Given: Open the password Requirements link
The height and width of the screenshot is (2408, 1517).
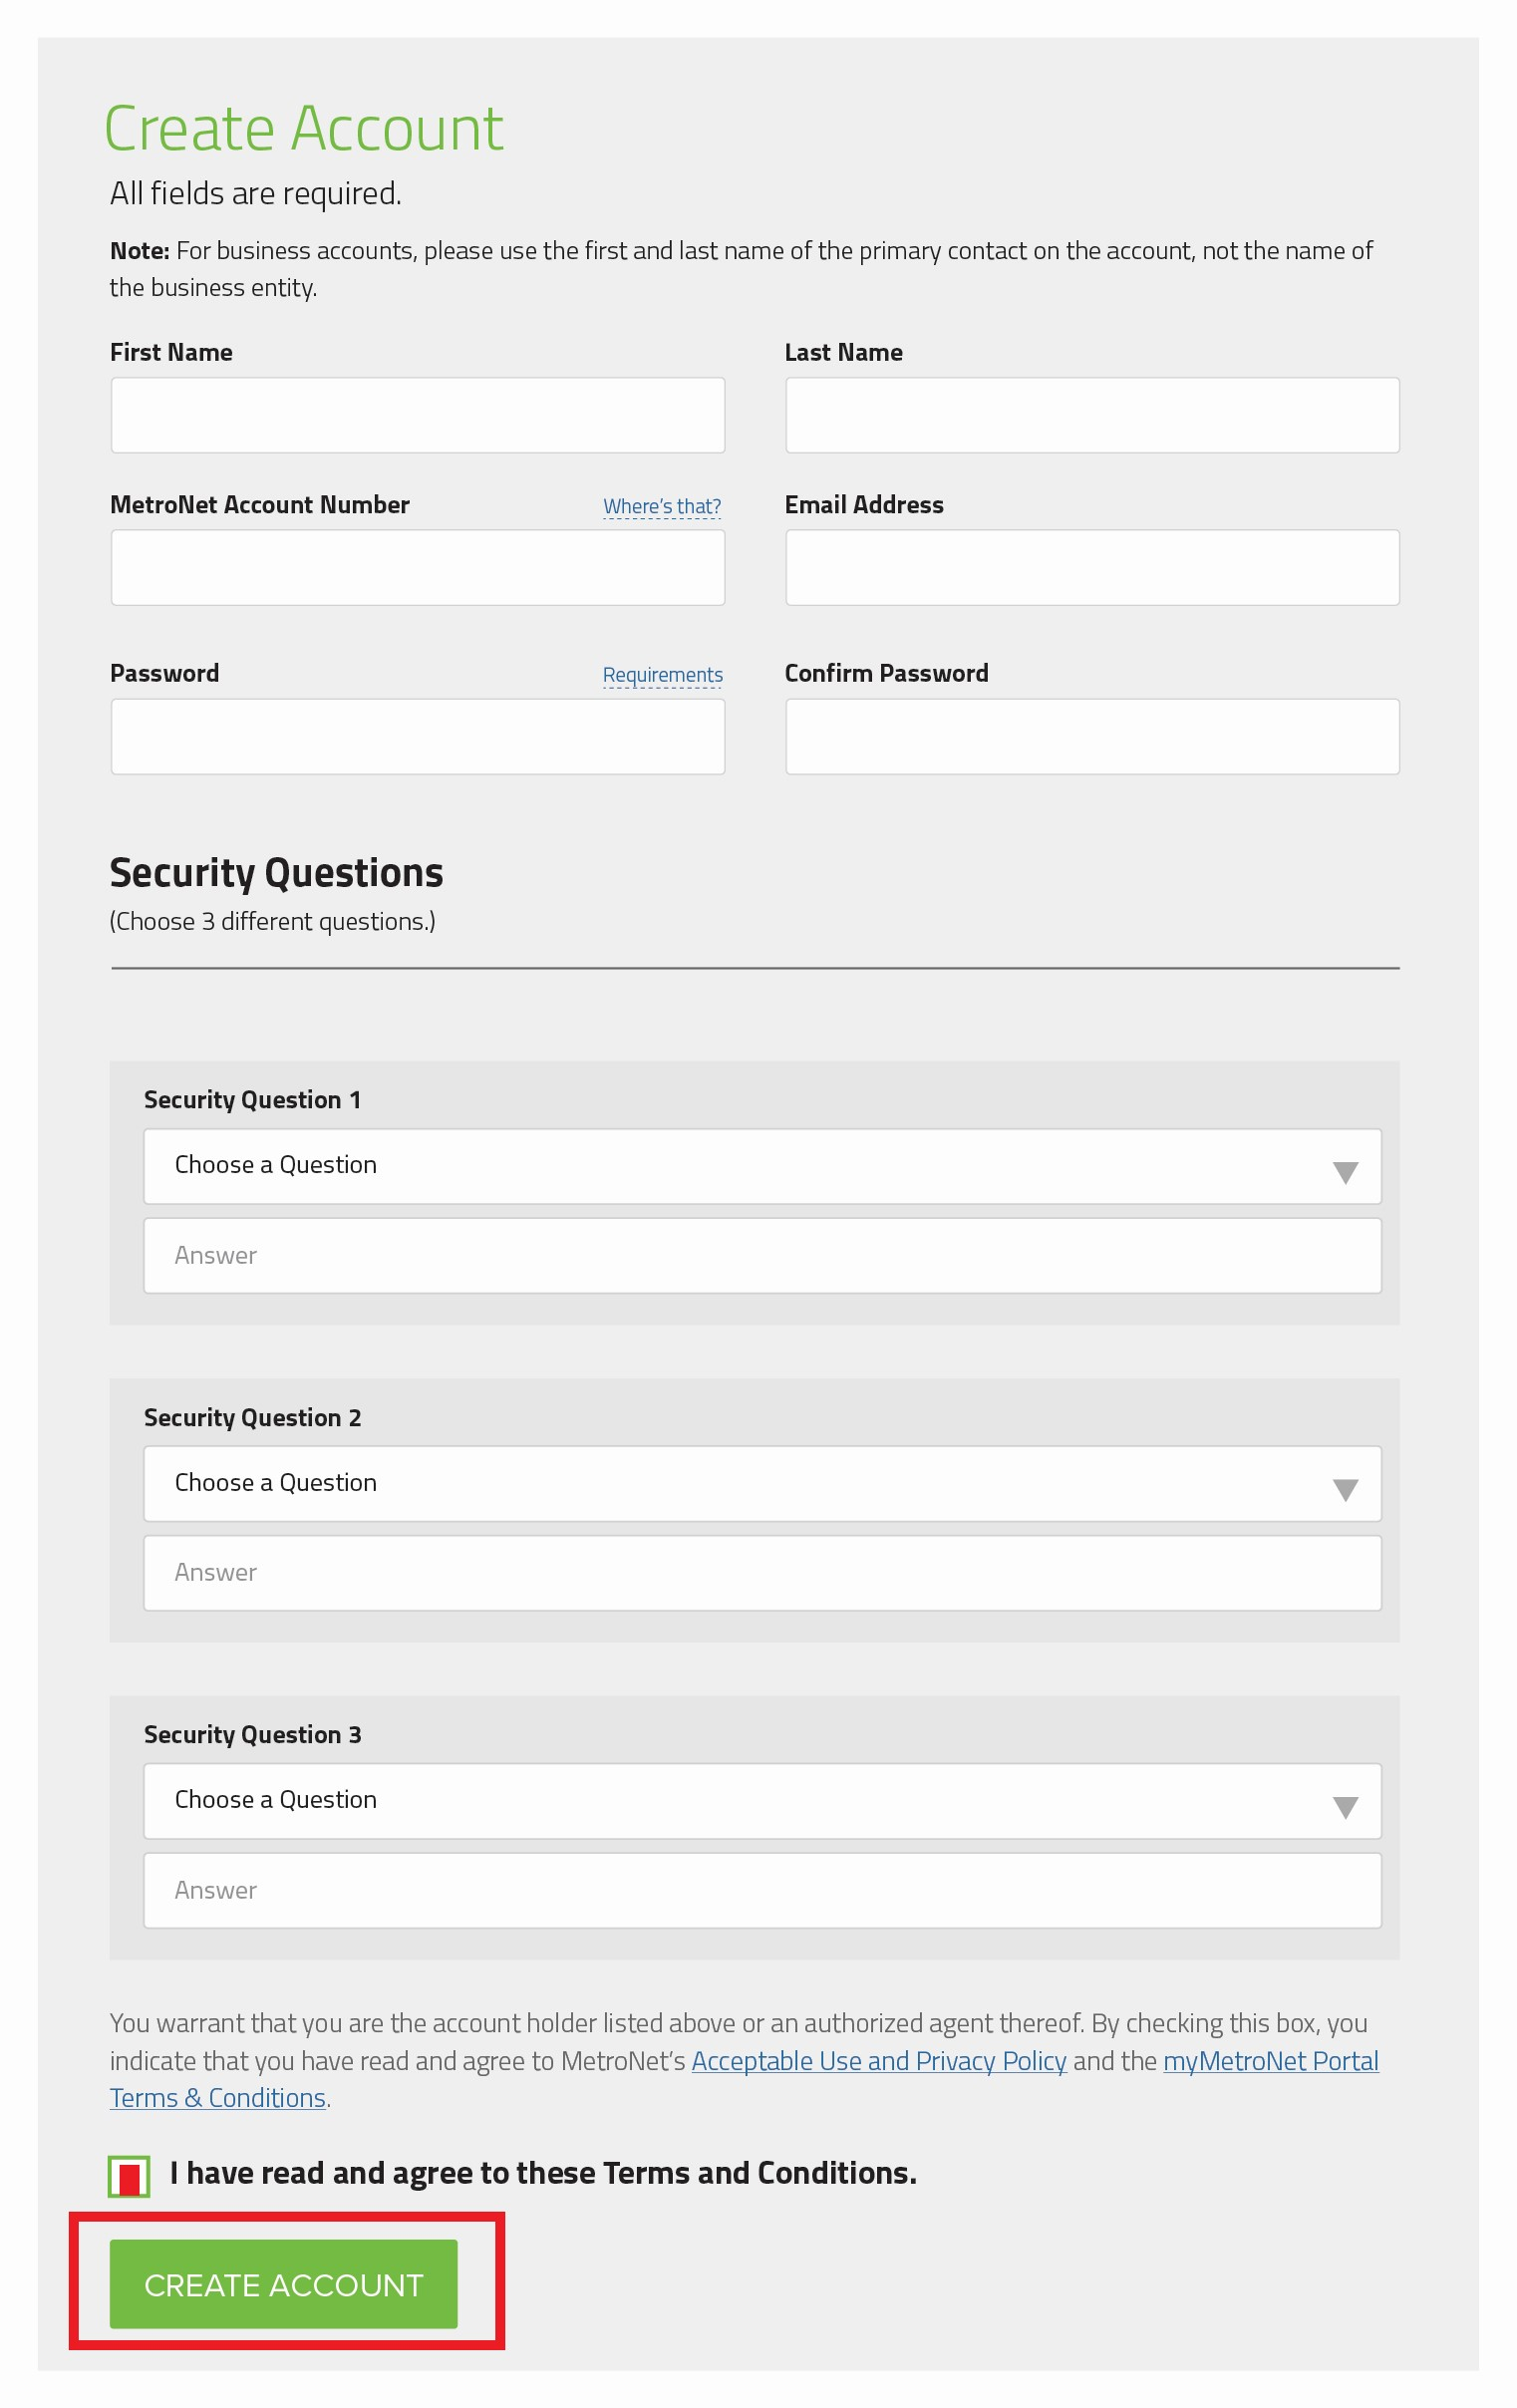Looking at the screenshot, I should pyautogui.click(x=661, y=675).
